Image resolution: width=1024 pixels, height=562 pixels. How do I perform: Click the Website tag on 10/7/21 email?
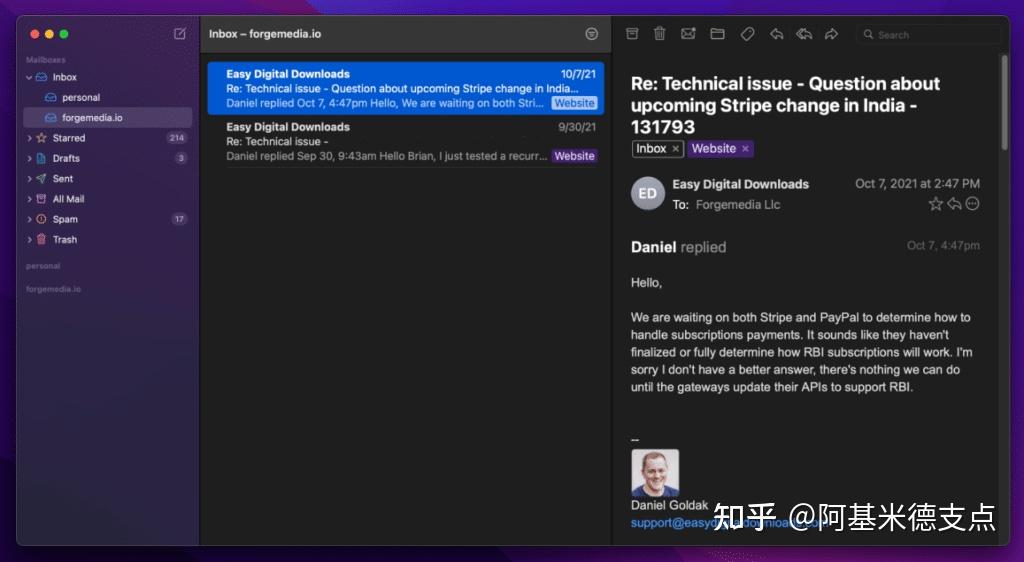click(x=574, y=103)
